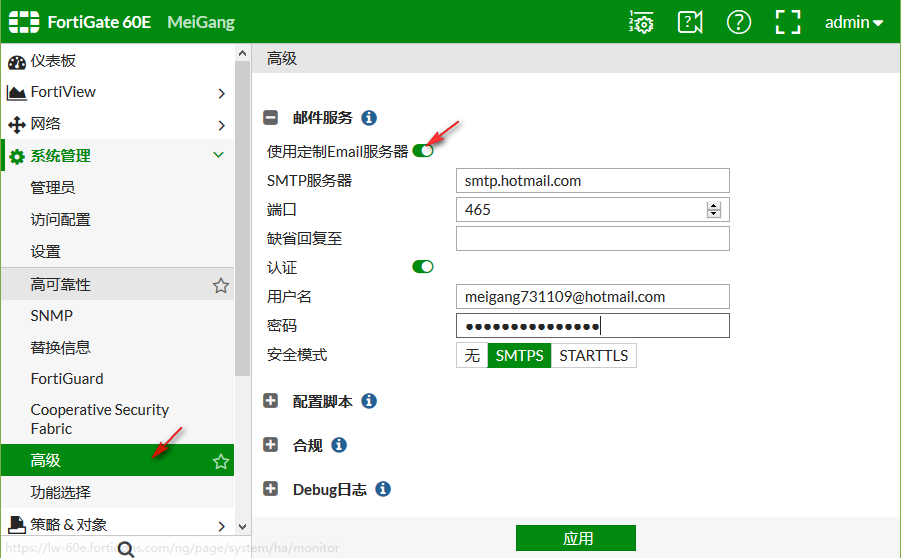Select STARTTLS security mode
Viewport: 901px width, 558px height.
pyautogui.click(x=594, y=355)
